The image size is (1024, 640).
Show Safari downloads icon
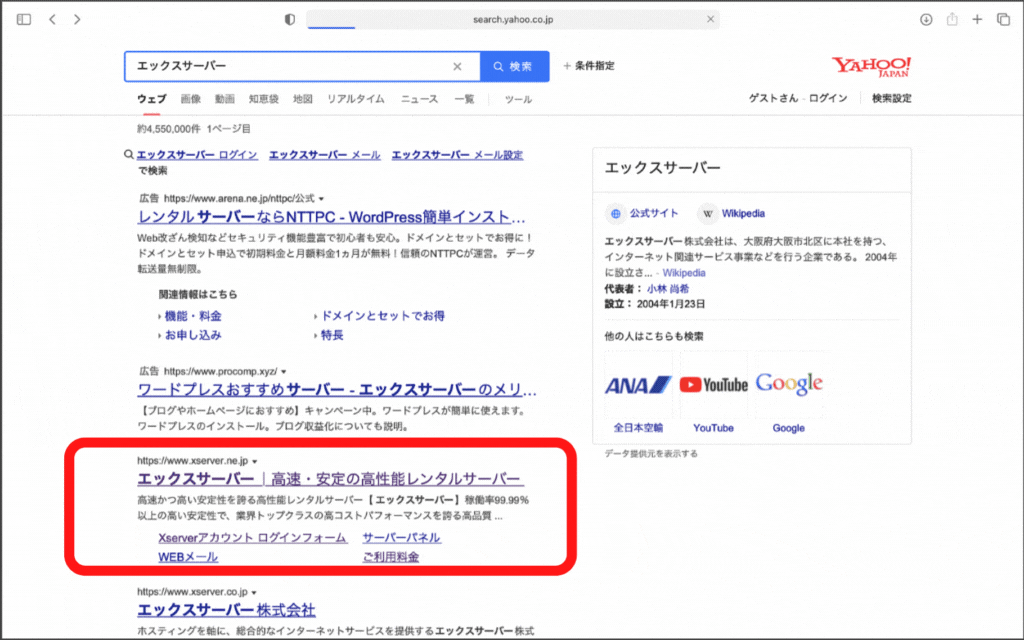(x=926, y=20)
